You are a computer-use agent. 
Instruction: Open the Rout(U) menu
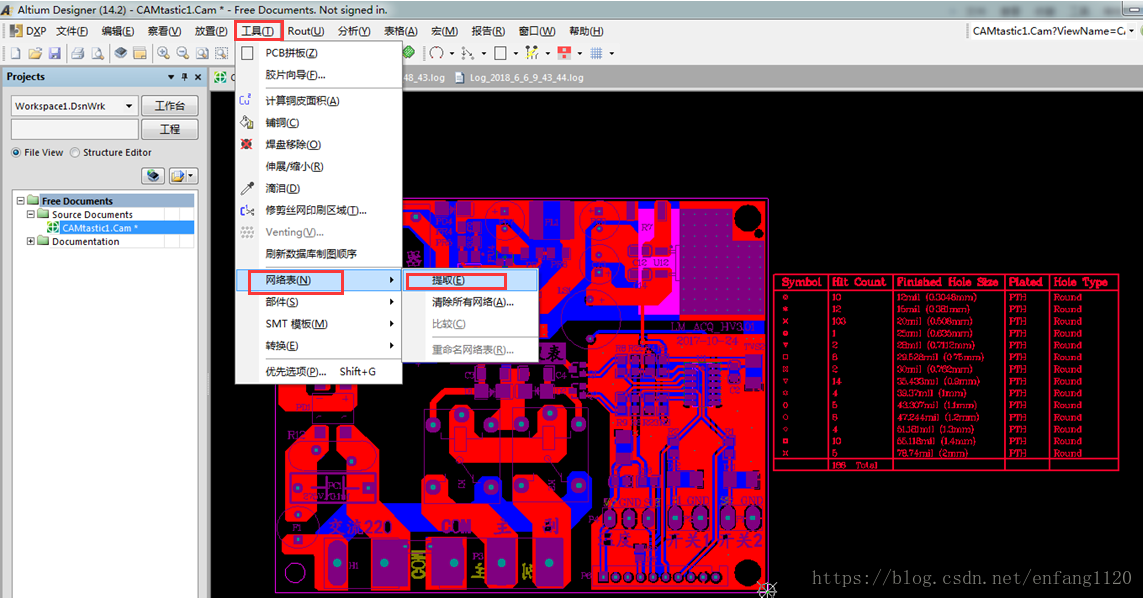305,31
